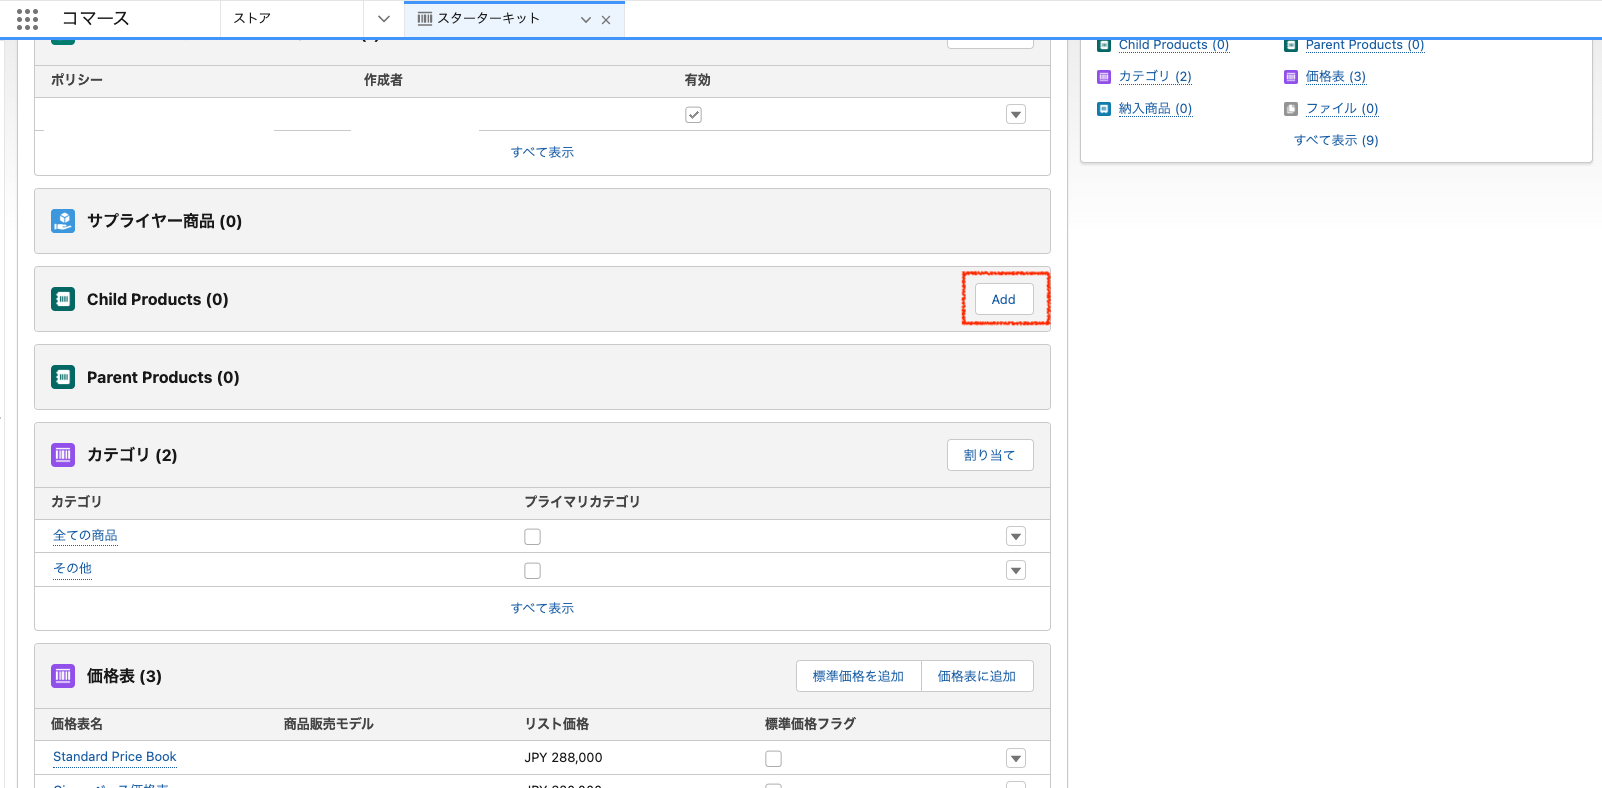Image resolution: width=1602 pixels, height=788 pixels.
Task: Click すべて表示 under the policy list
Action: (x=542, y=152)
